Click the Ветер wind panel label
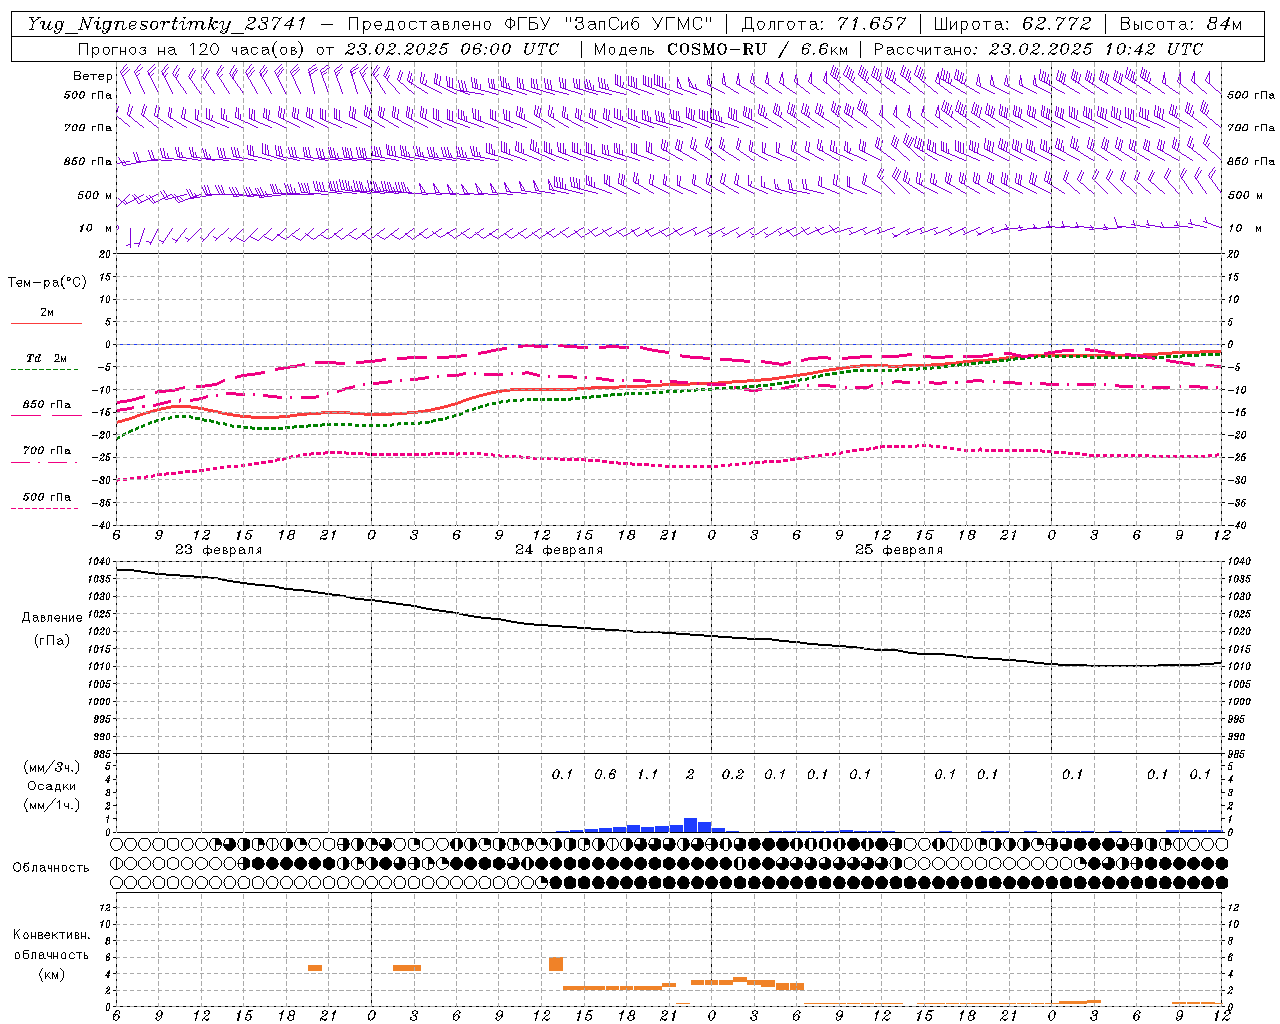Image resolution: width=1280 pixels, height=1024 pixels. pos(92,76)
